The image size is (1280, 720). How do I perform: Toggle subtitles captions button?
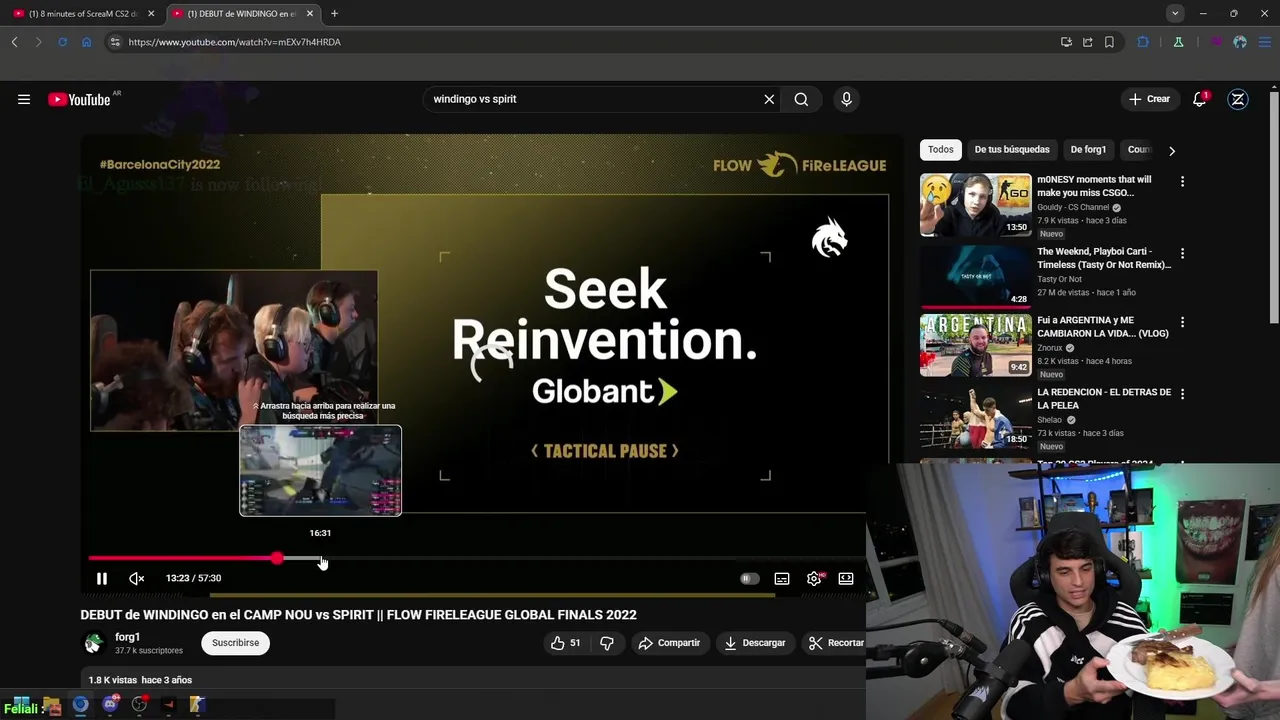782,578
